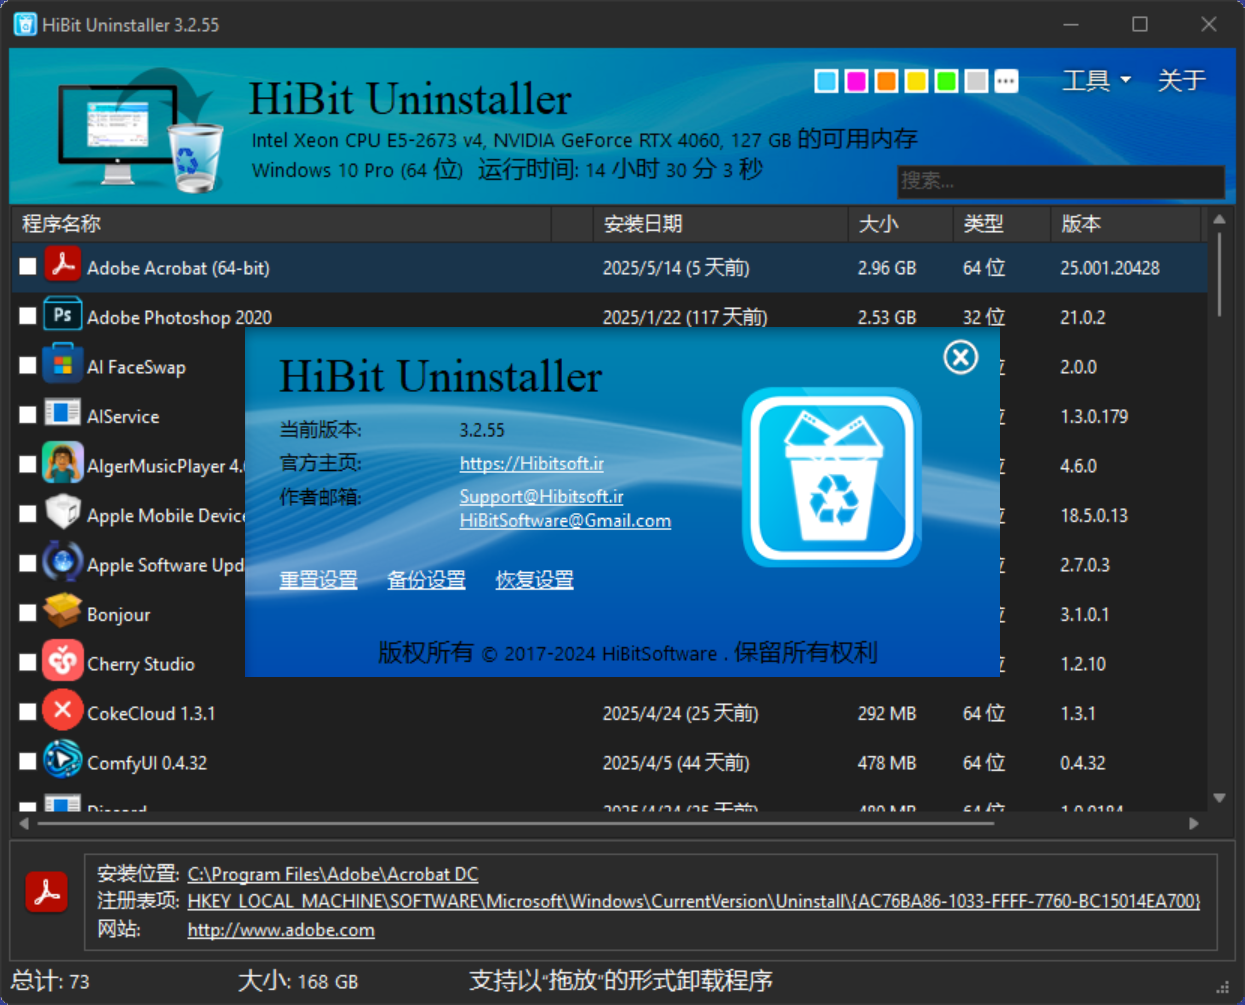Click the horizontal scrollbar left arrow
This screenshot has height=1005, width=1245.
click(24, 824)
